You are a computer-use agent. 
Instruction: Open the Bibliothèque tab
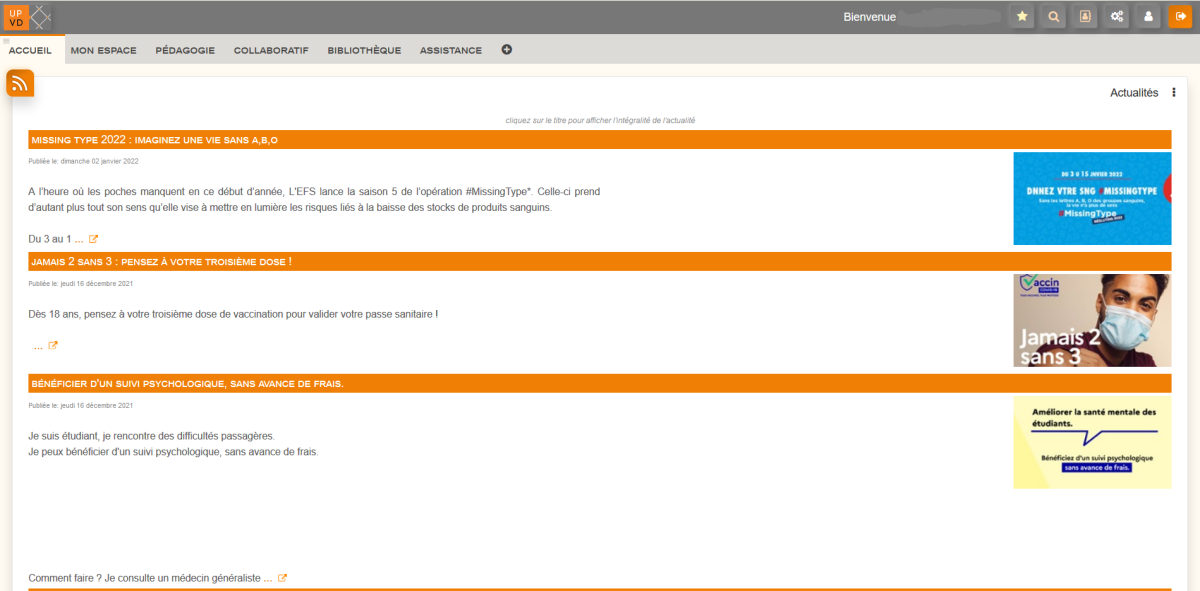coord(364,50)
